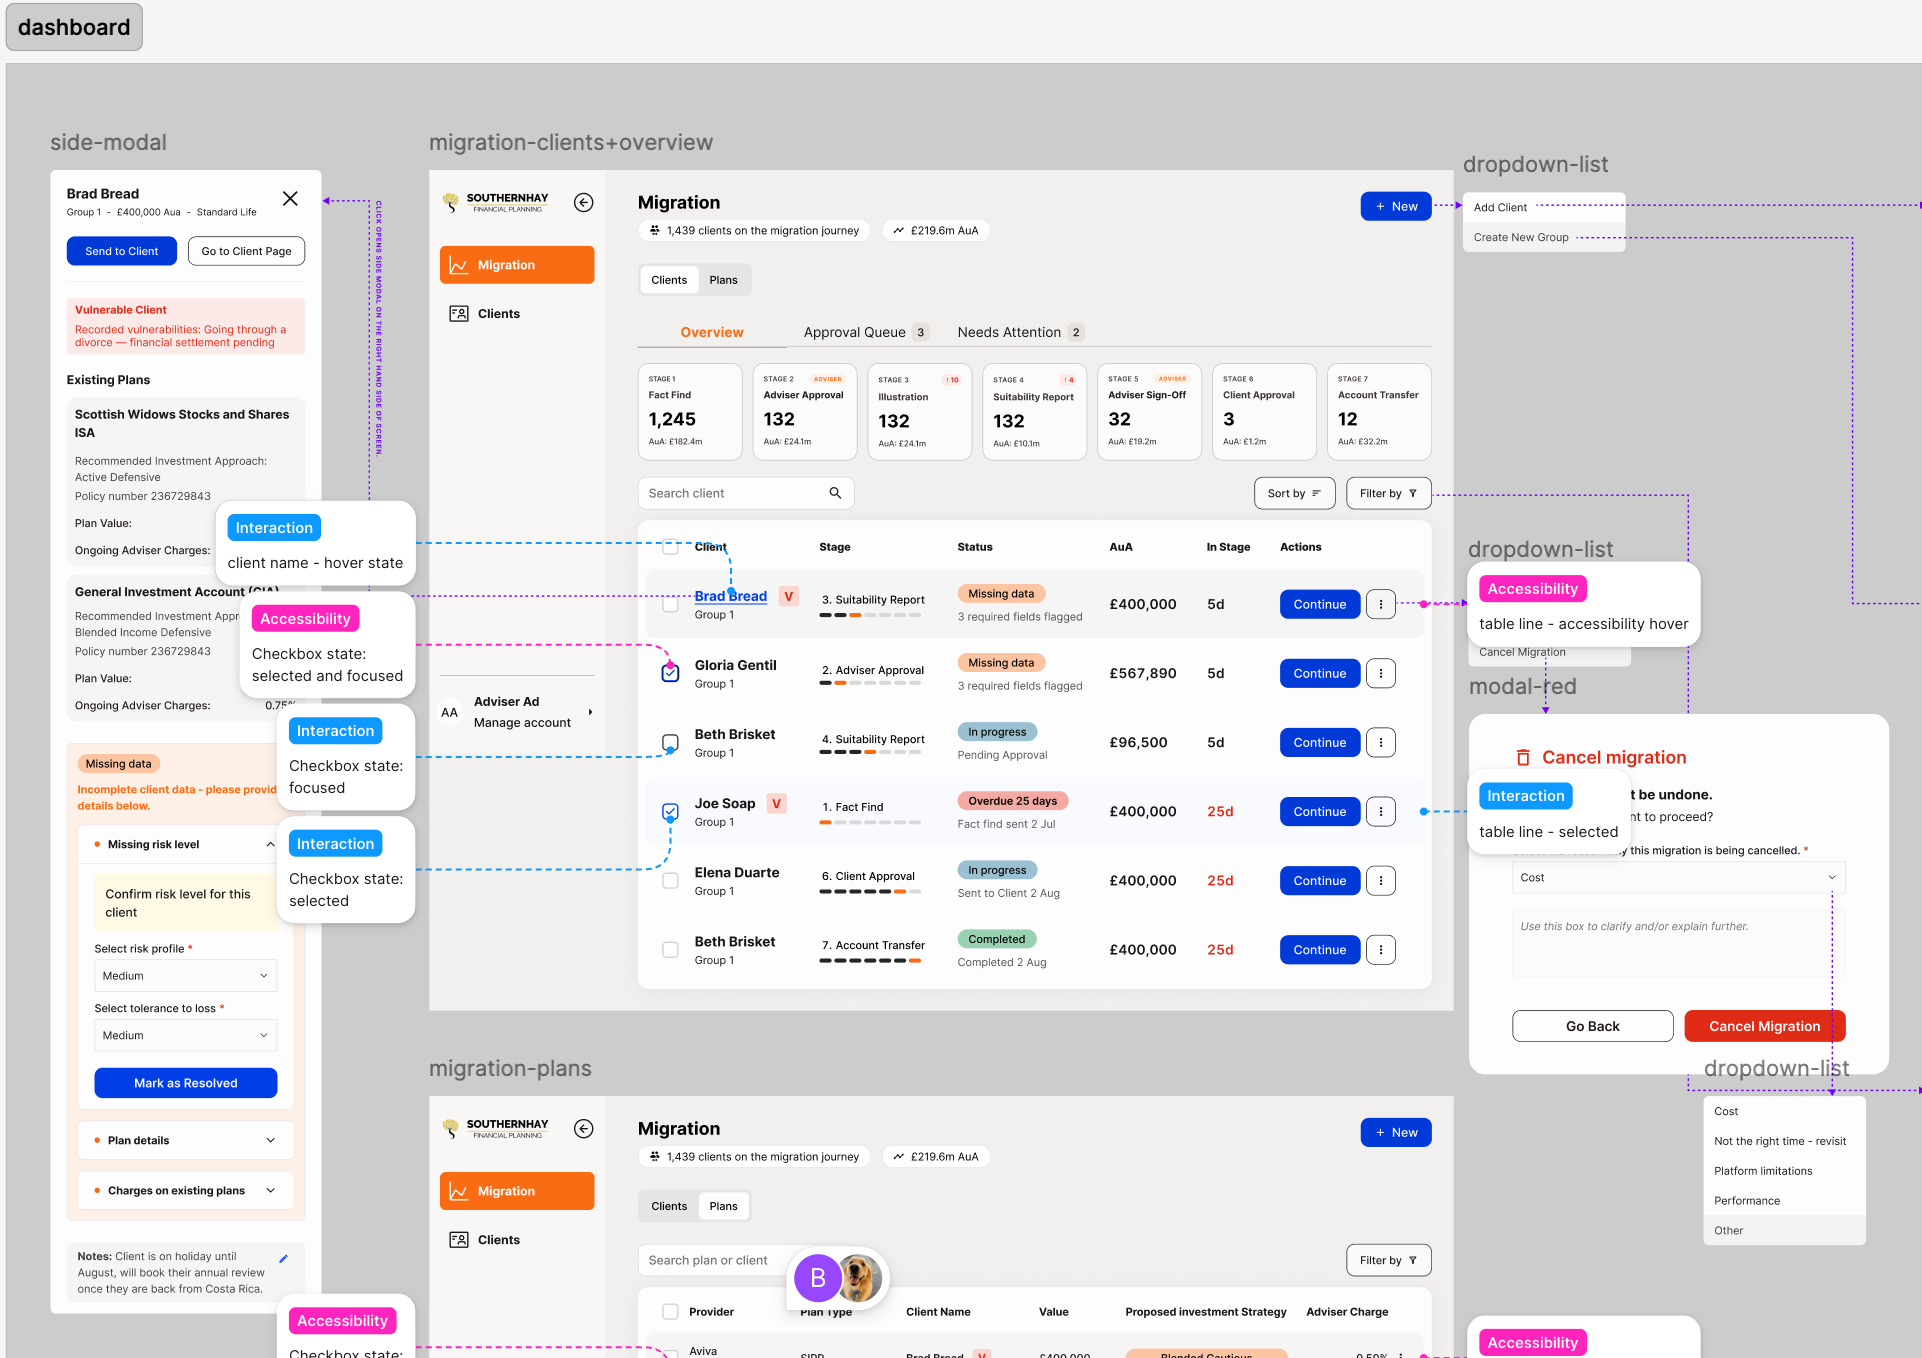Open the Cost reason dropdown in cancel modal
Screen dimensions: 1922x1358
(1678, 877)
